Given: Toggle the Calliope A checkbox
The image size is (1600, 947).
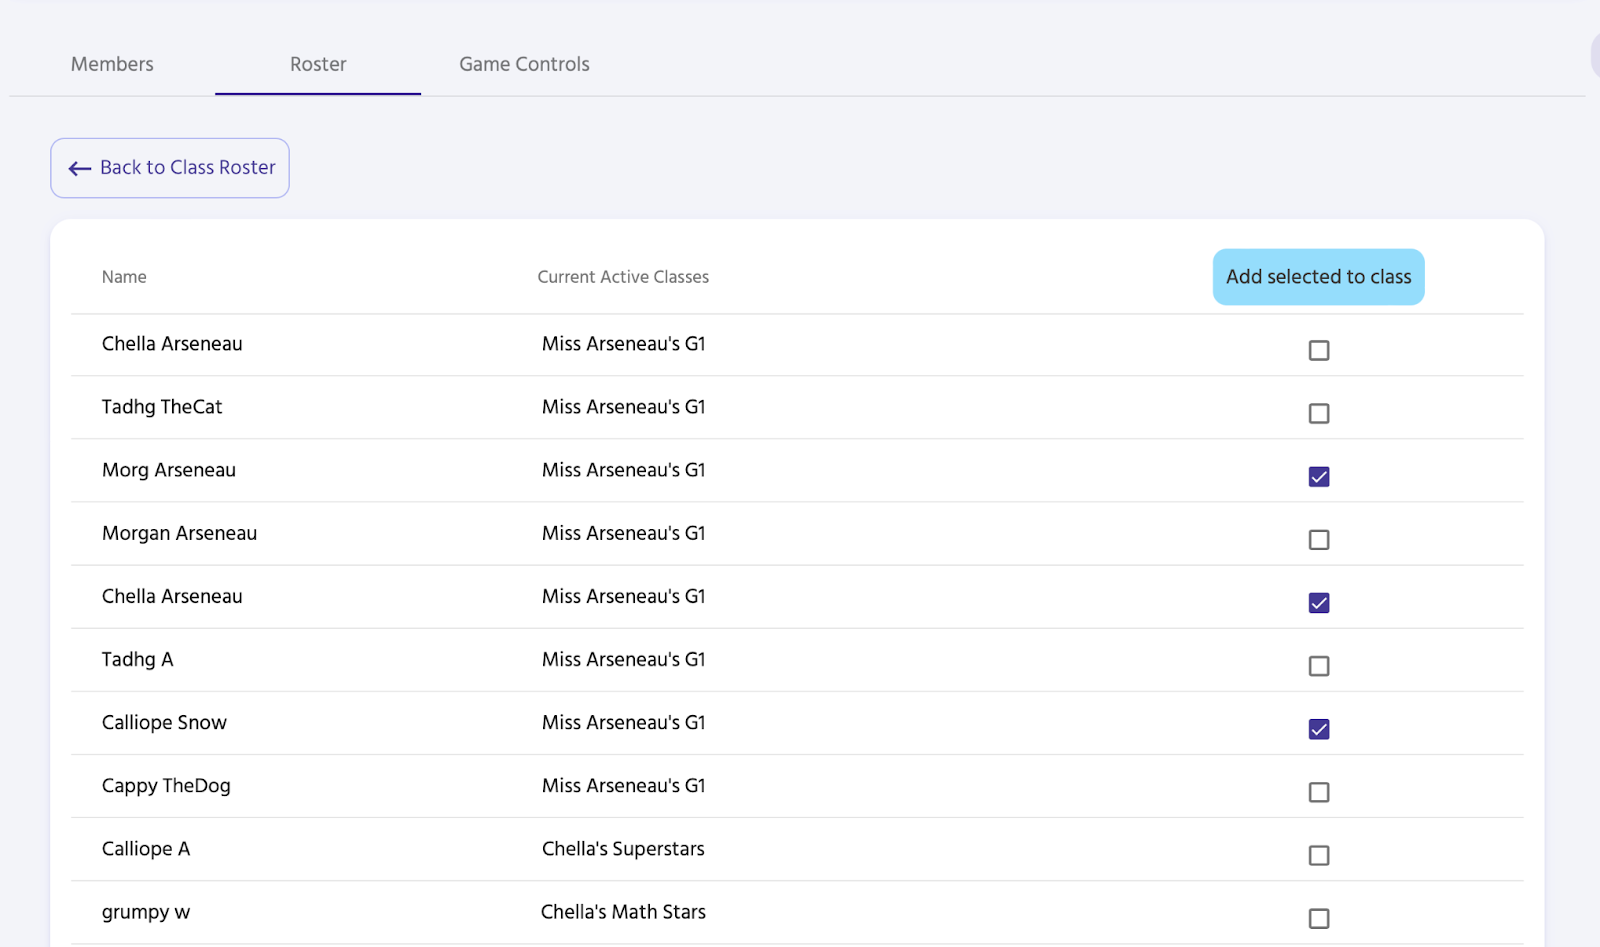Looking at the screenshot, I should pyautogui.click(x=1319, y=855).
